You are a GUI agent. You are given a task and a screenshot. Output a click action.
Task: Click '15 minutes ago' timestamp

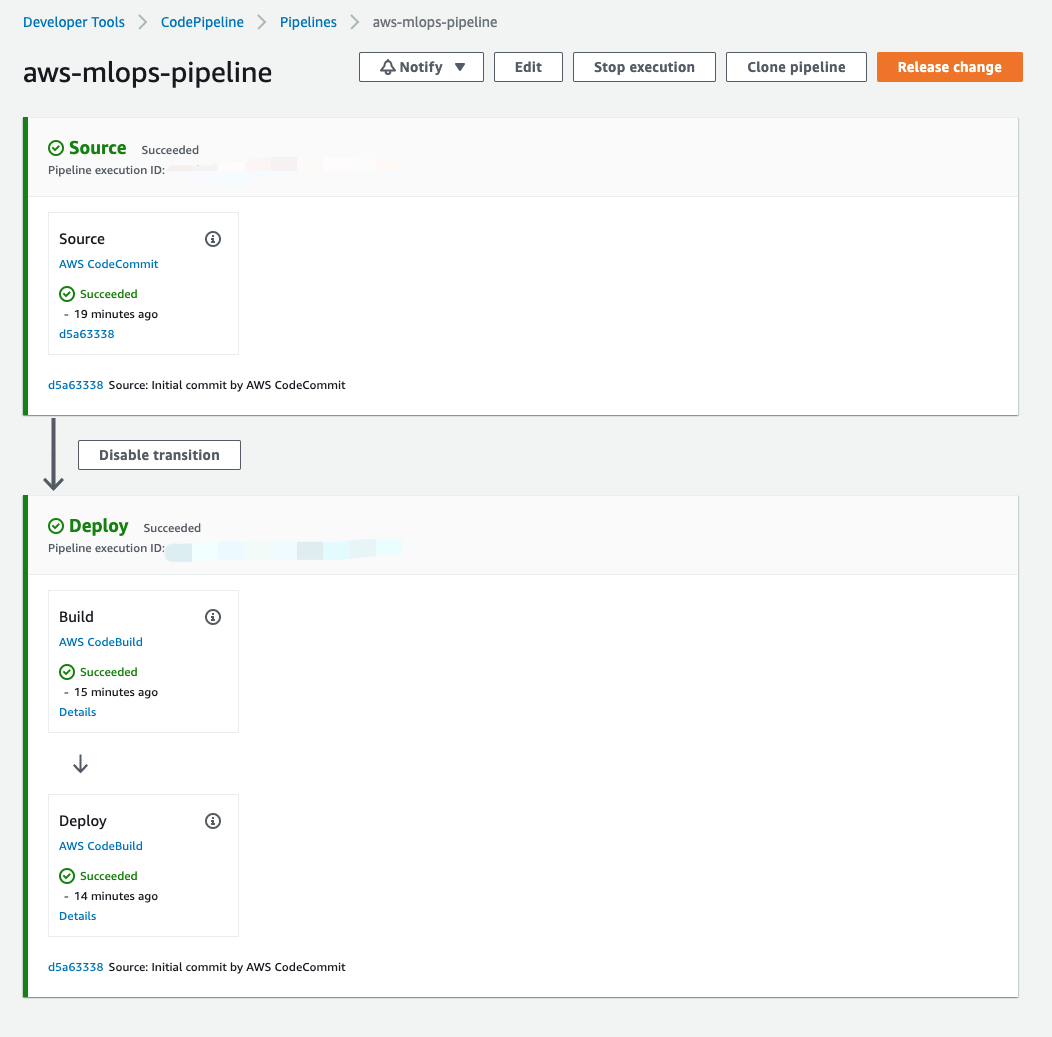point(116,692)
